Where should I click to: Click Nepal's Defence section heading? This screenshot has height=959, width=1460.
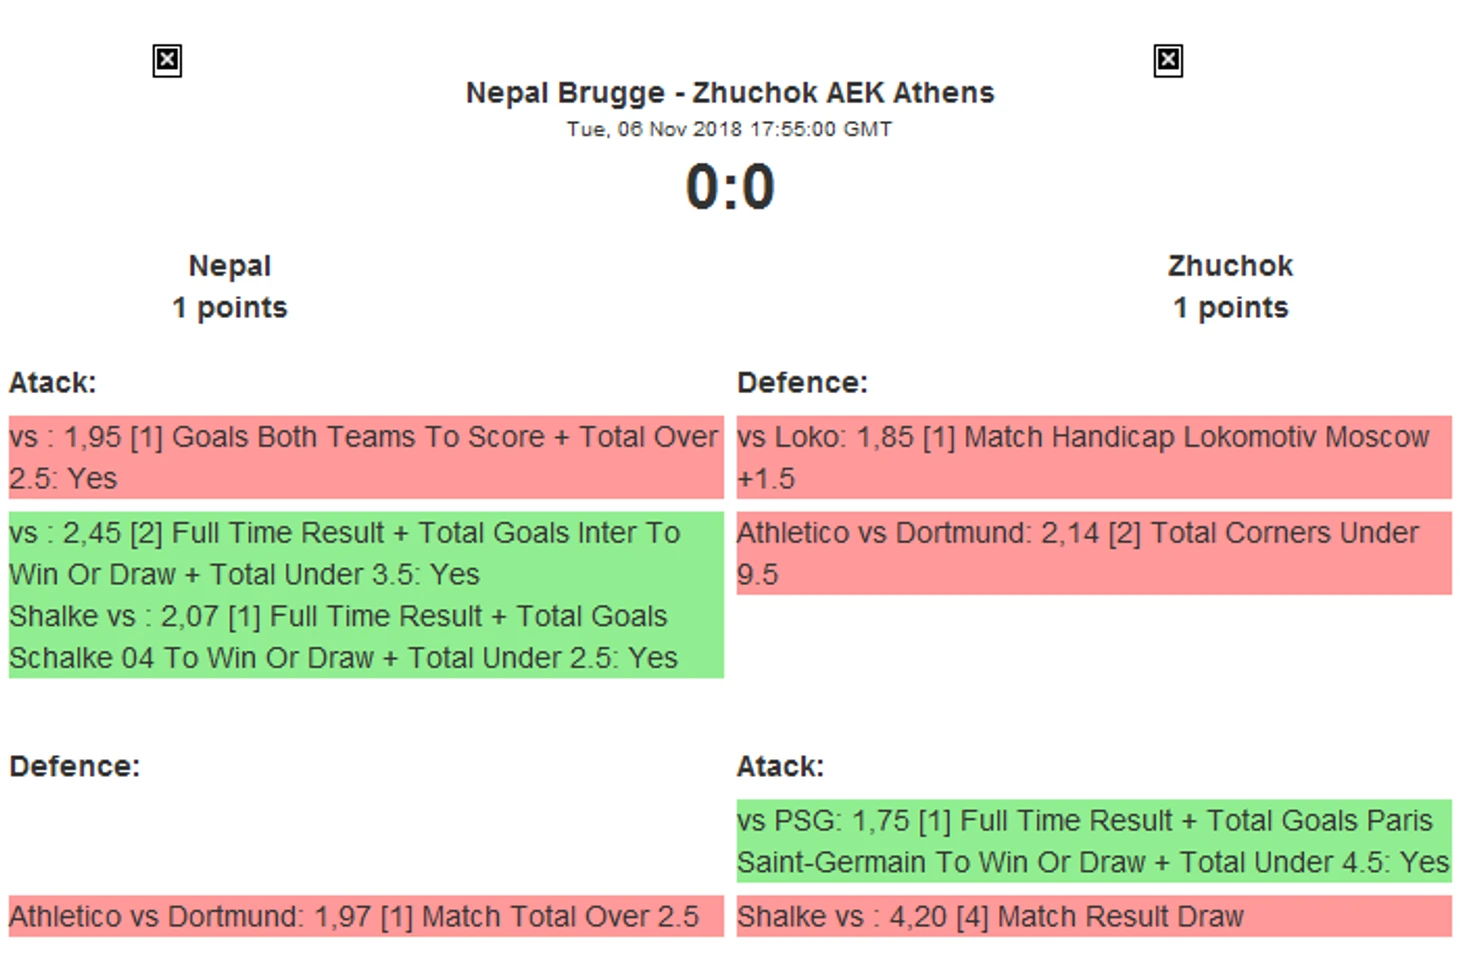tap(75, 767)
